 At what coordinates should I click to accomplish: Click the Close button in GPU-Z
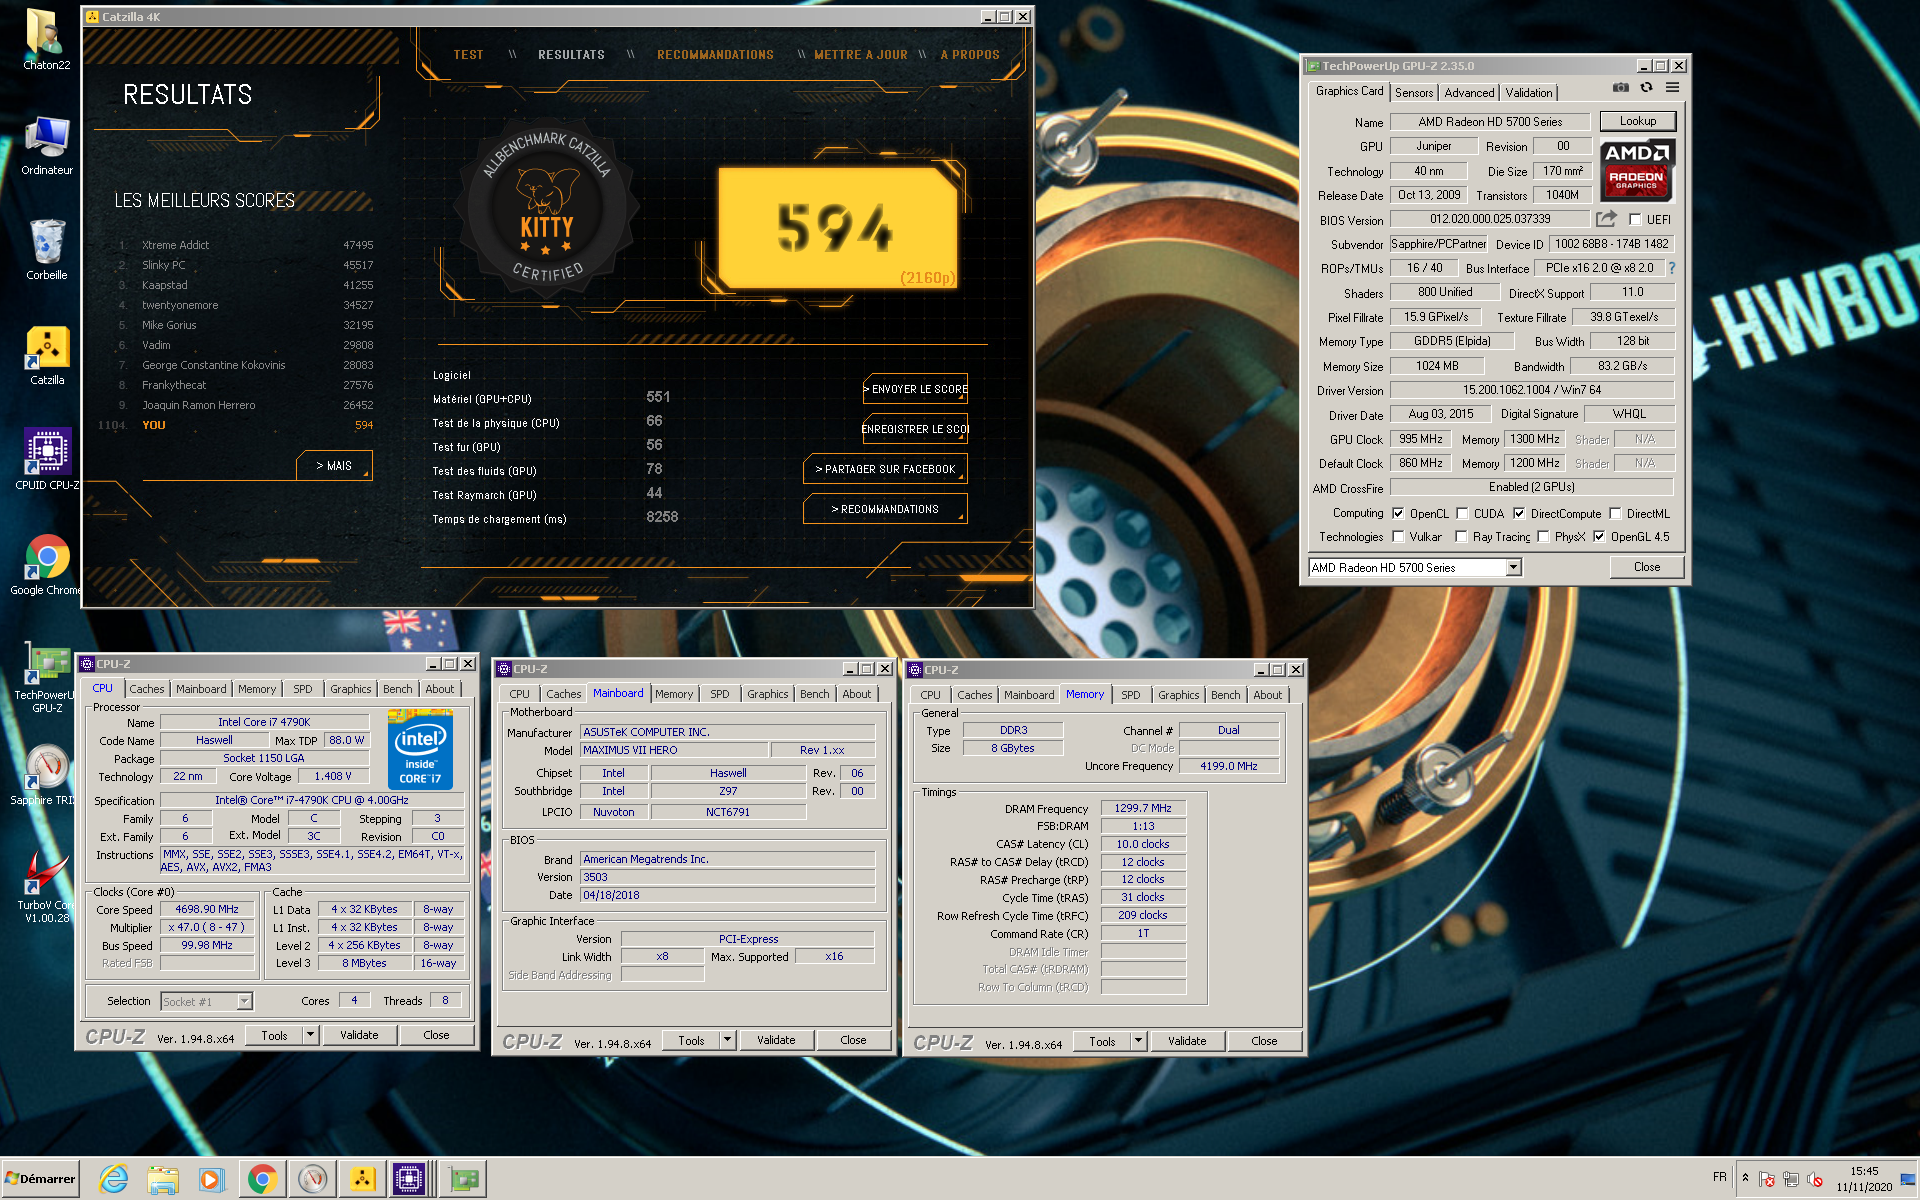pos(1646,567)
